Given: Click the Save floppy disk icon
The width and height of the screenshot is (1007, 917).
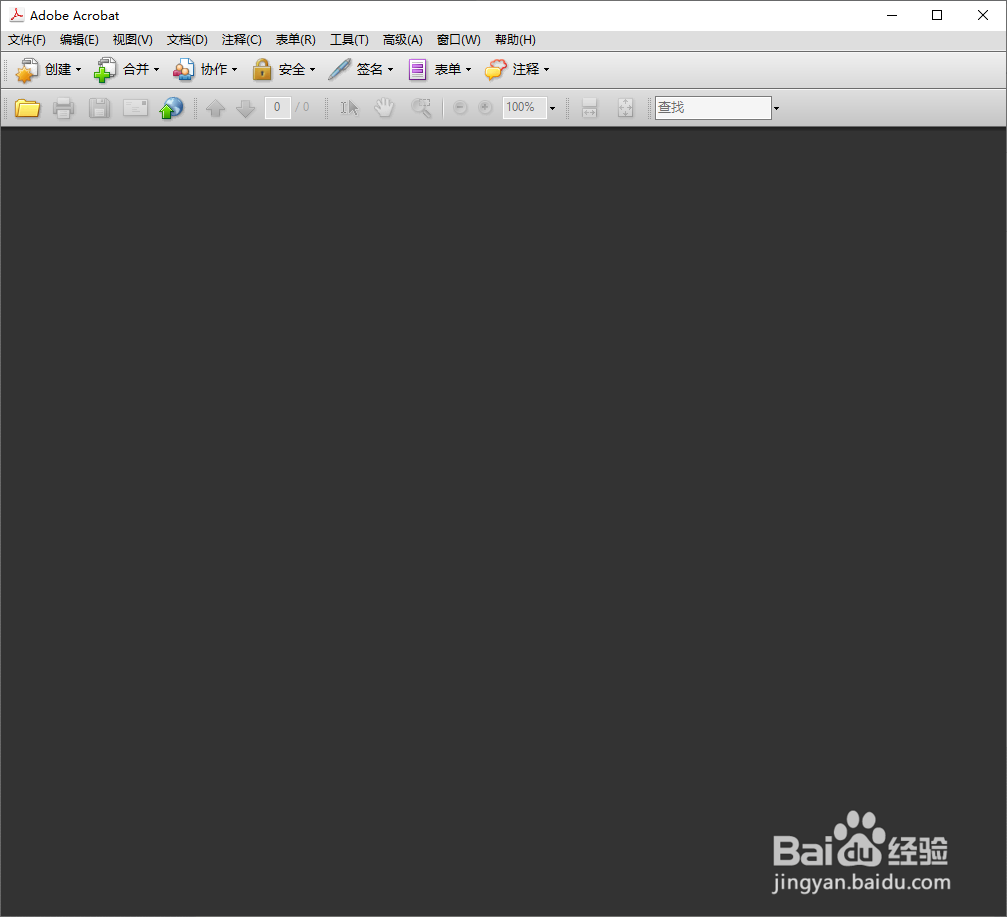Looking at the screenshot, I should 99,108.
